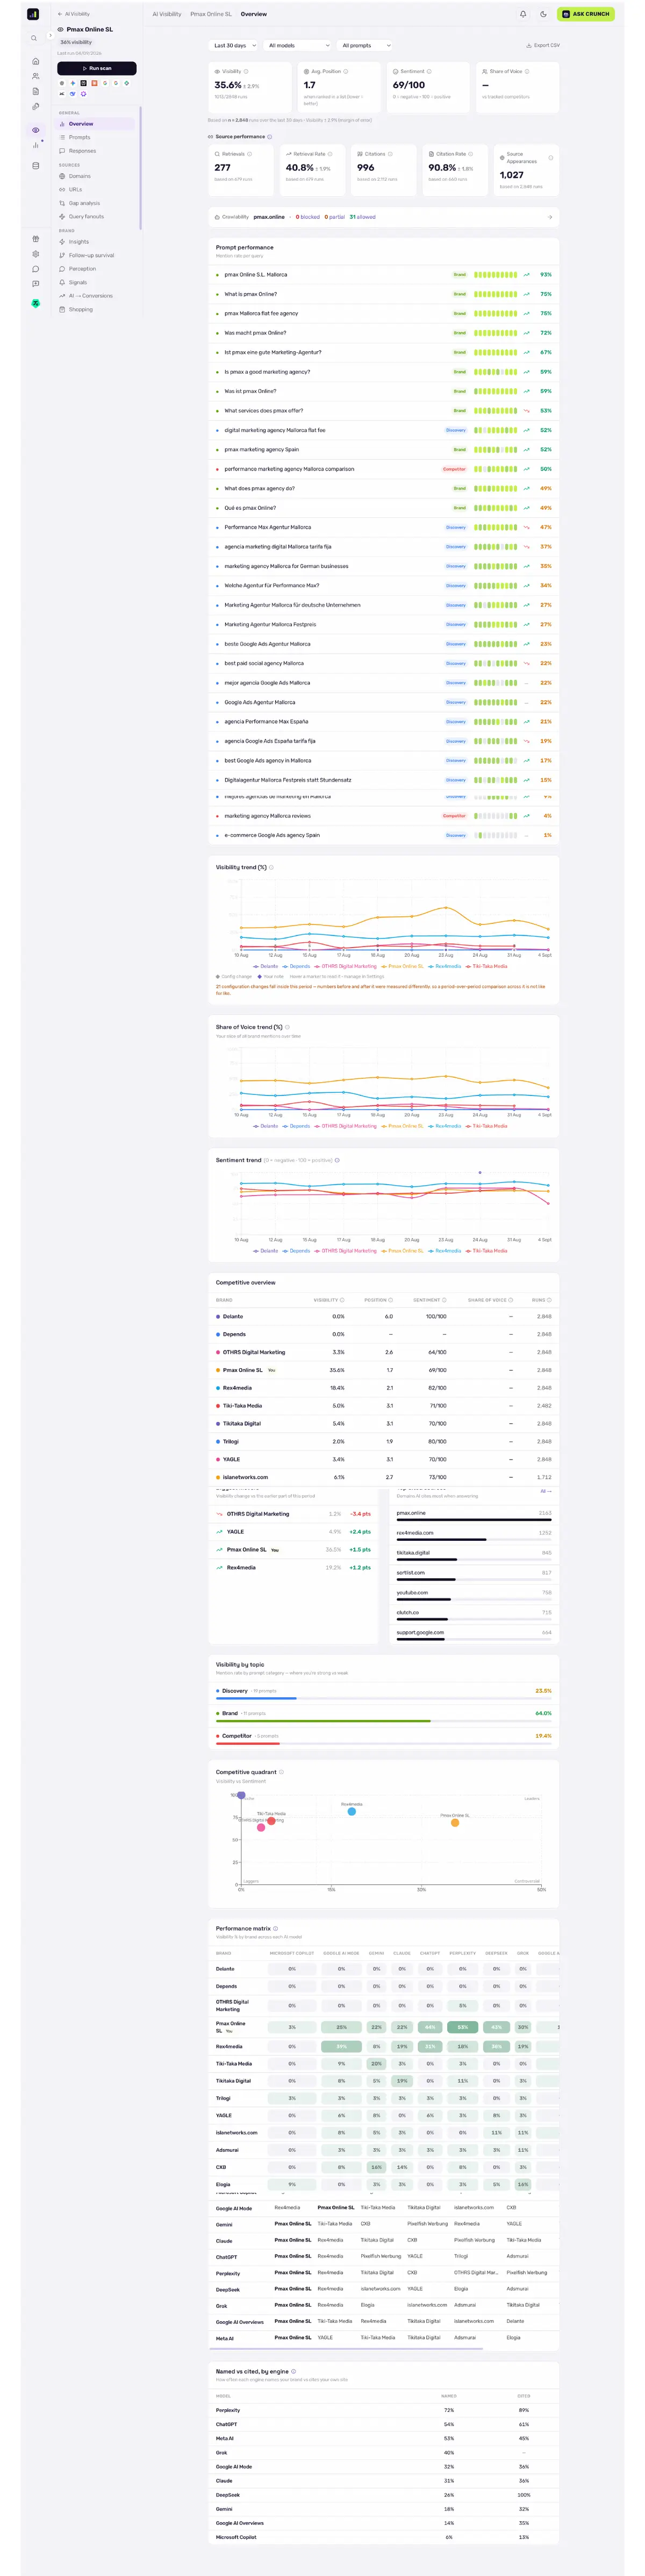Open Query fanouts in the side menu

[x=96, y=216]
